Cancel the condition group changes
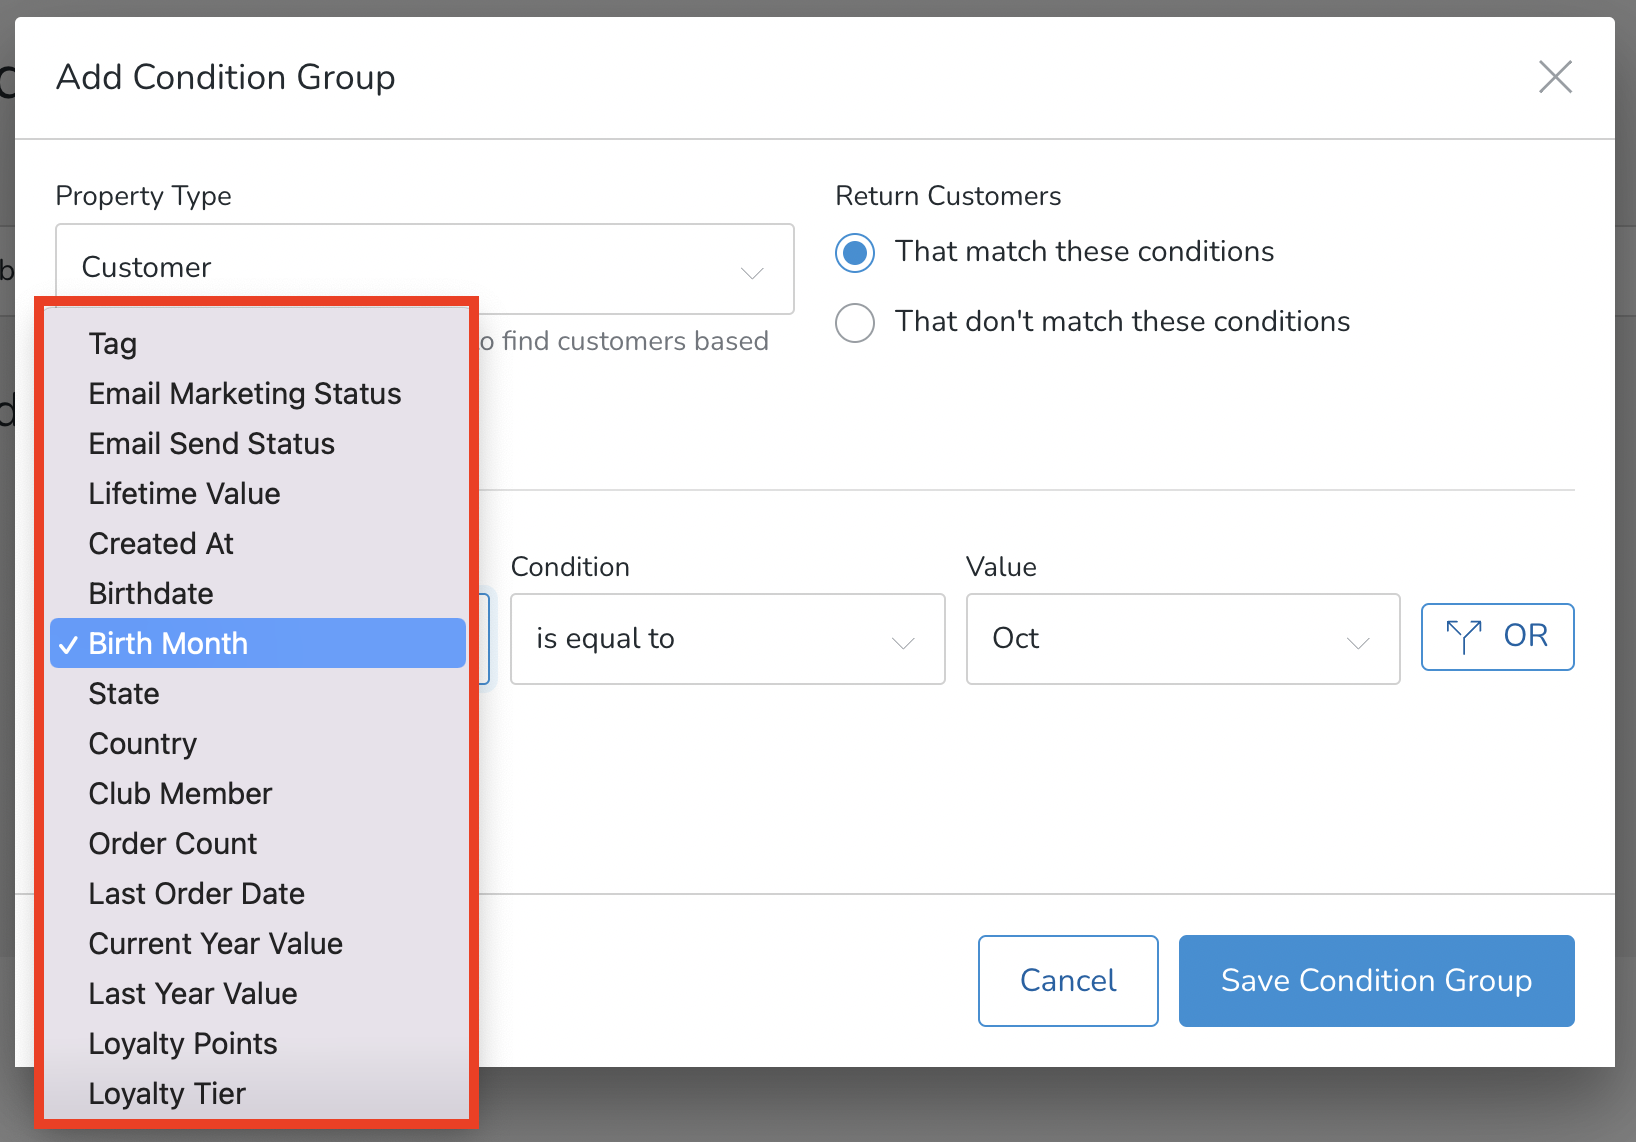The width and height of the screenshot is (1636, 1142). [x=1067, y=981]
